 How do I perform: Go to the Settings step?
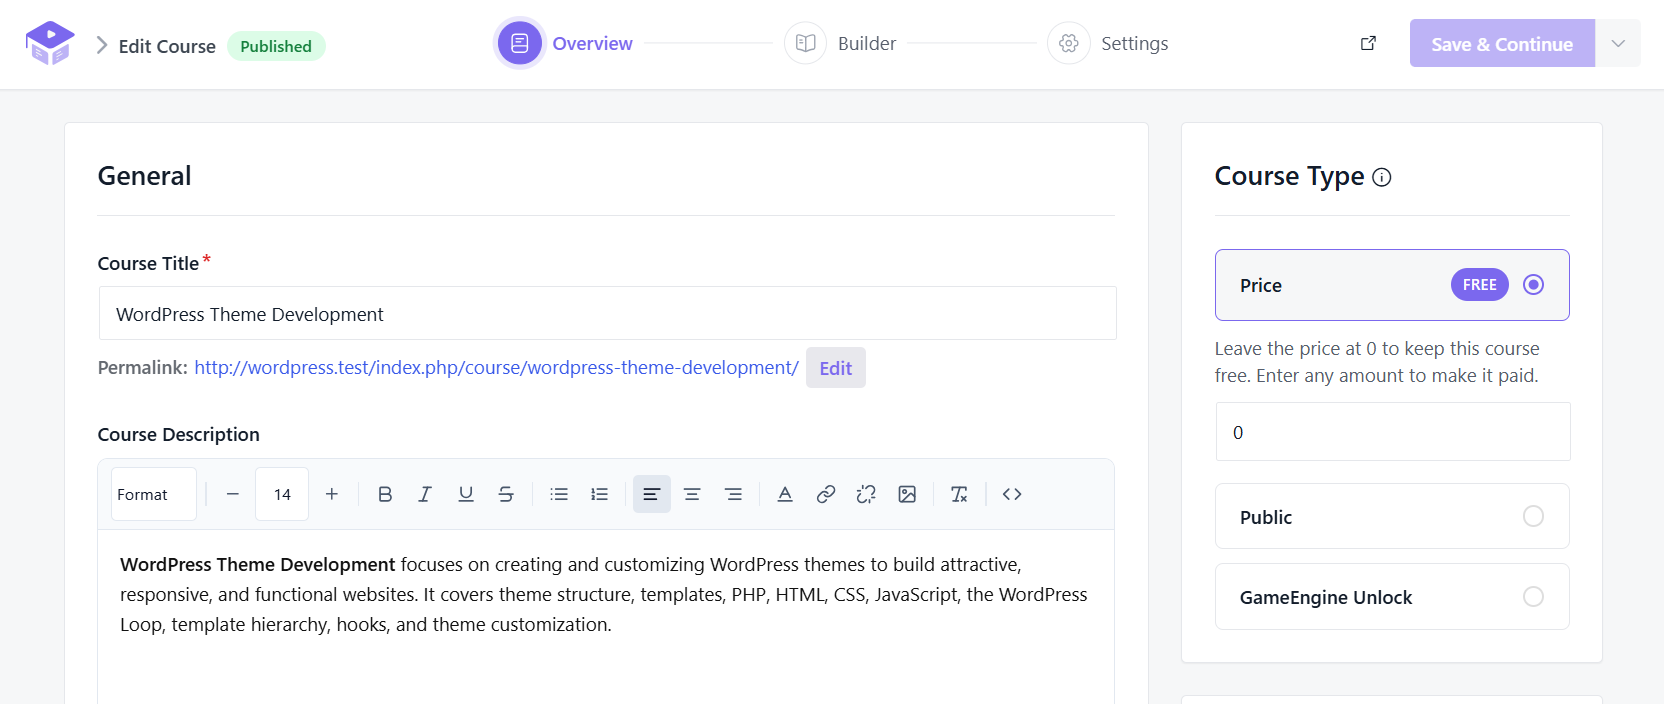point(1108,43)
